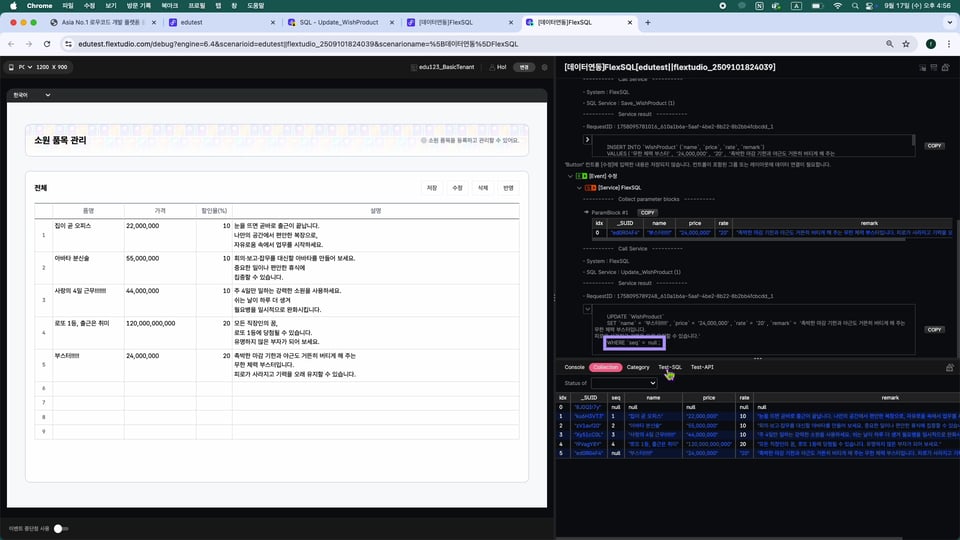960x540 pixels.
Task: Click the green Event badge icon
Action: click(581, 176)
